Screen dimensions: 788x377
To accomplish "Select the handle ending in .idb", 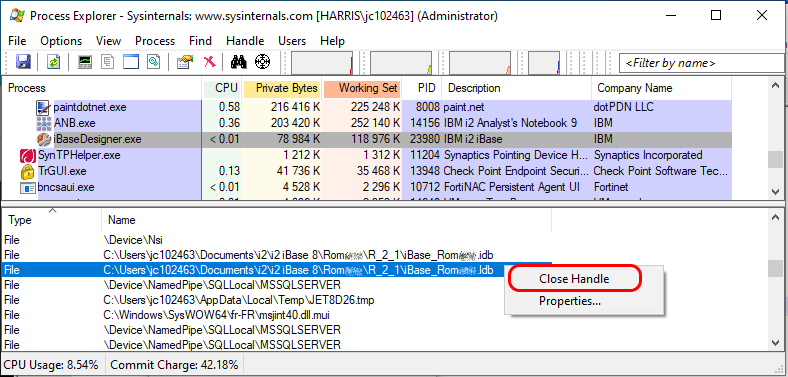I will [277, 255].
